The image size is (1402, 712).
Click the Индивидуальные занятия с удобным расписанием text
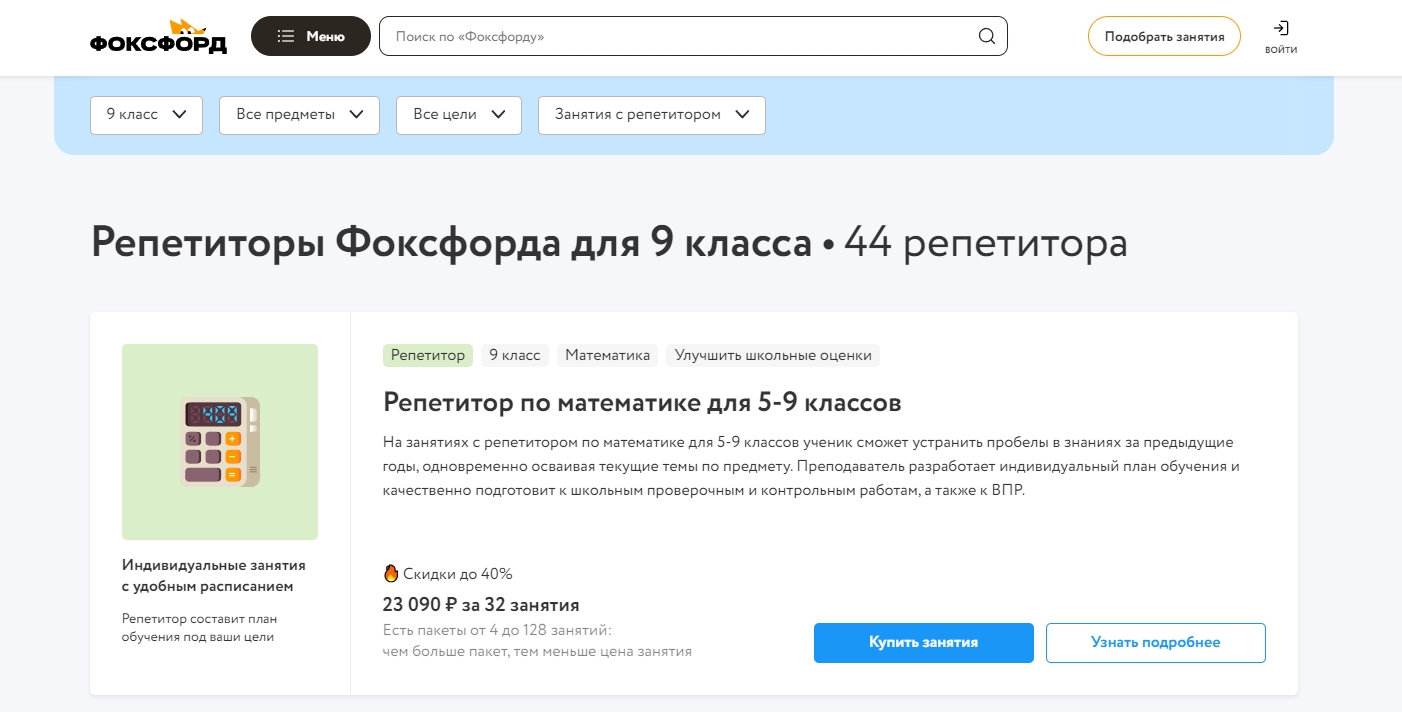pos(214,576)
